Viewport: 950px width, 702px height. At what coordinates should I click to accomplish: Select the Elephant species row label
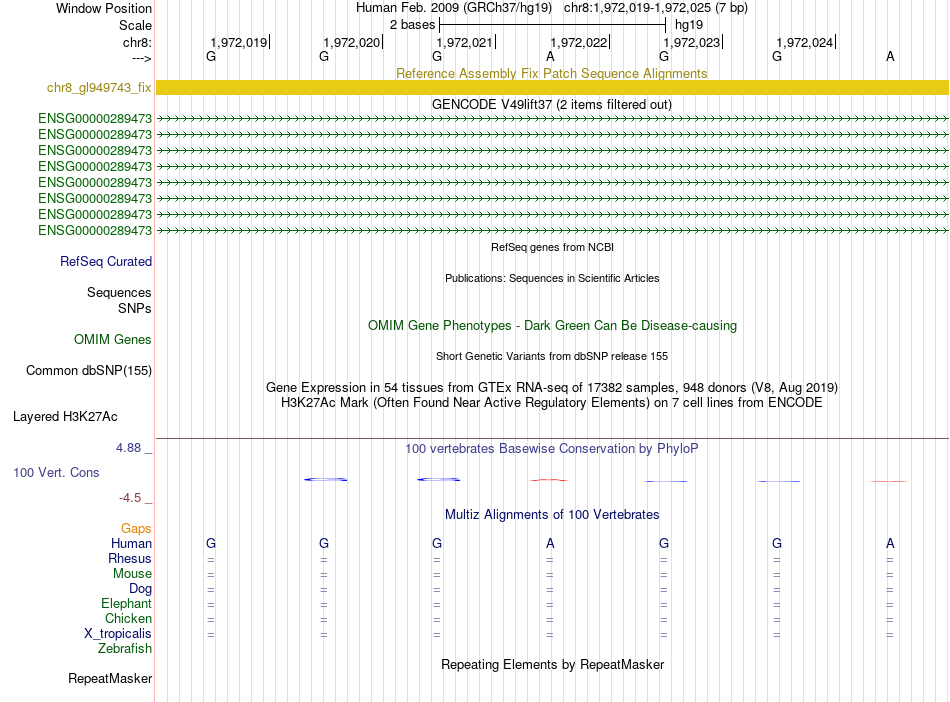tap(126, 604)
